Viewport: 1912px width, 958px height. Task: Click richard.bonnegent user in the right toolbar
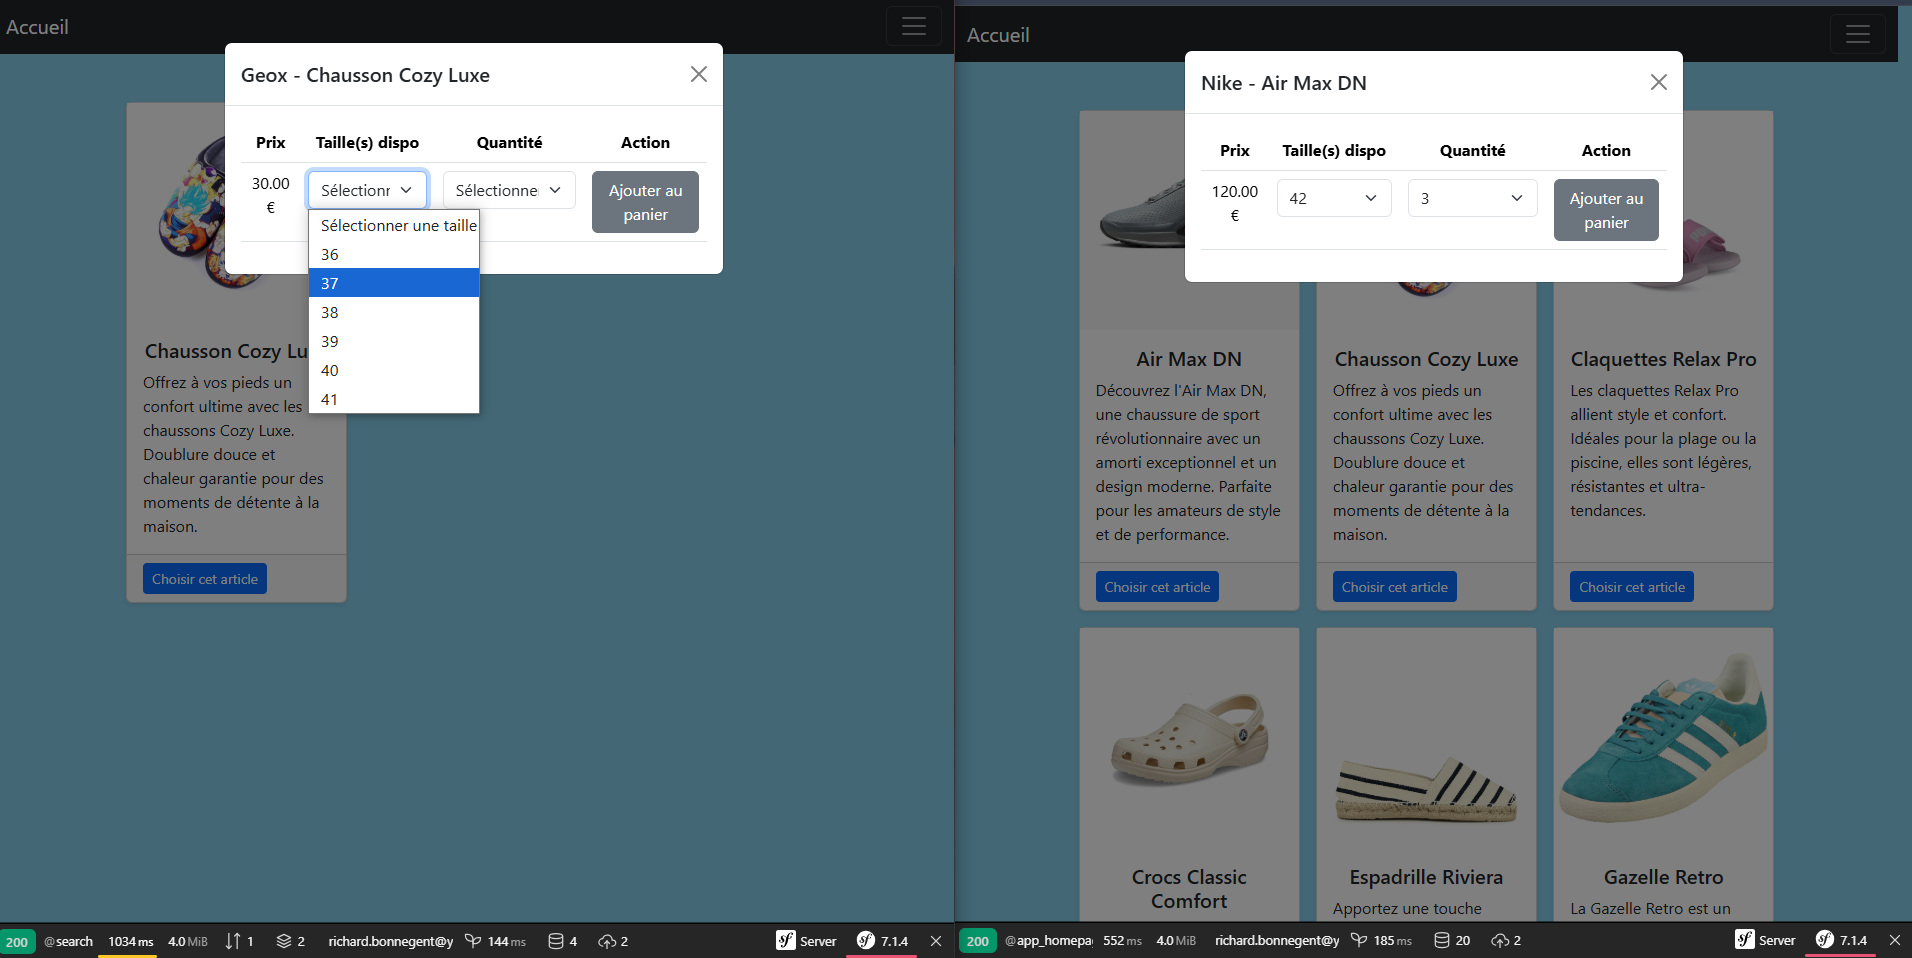(1277, 941)
